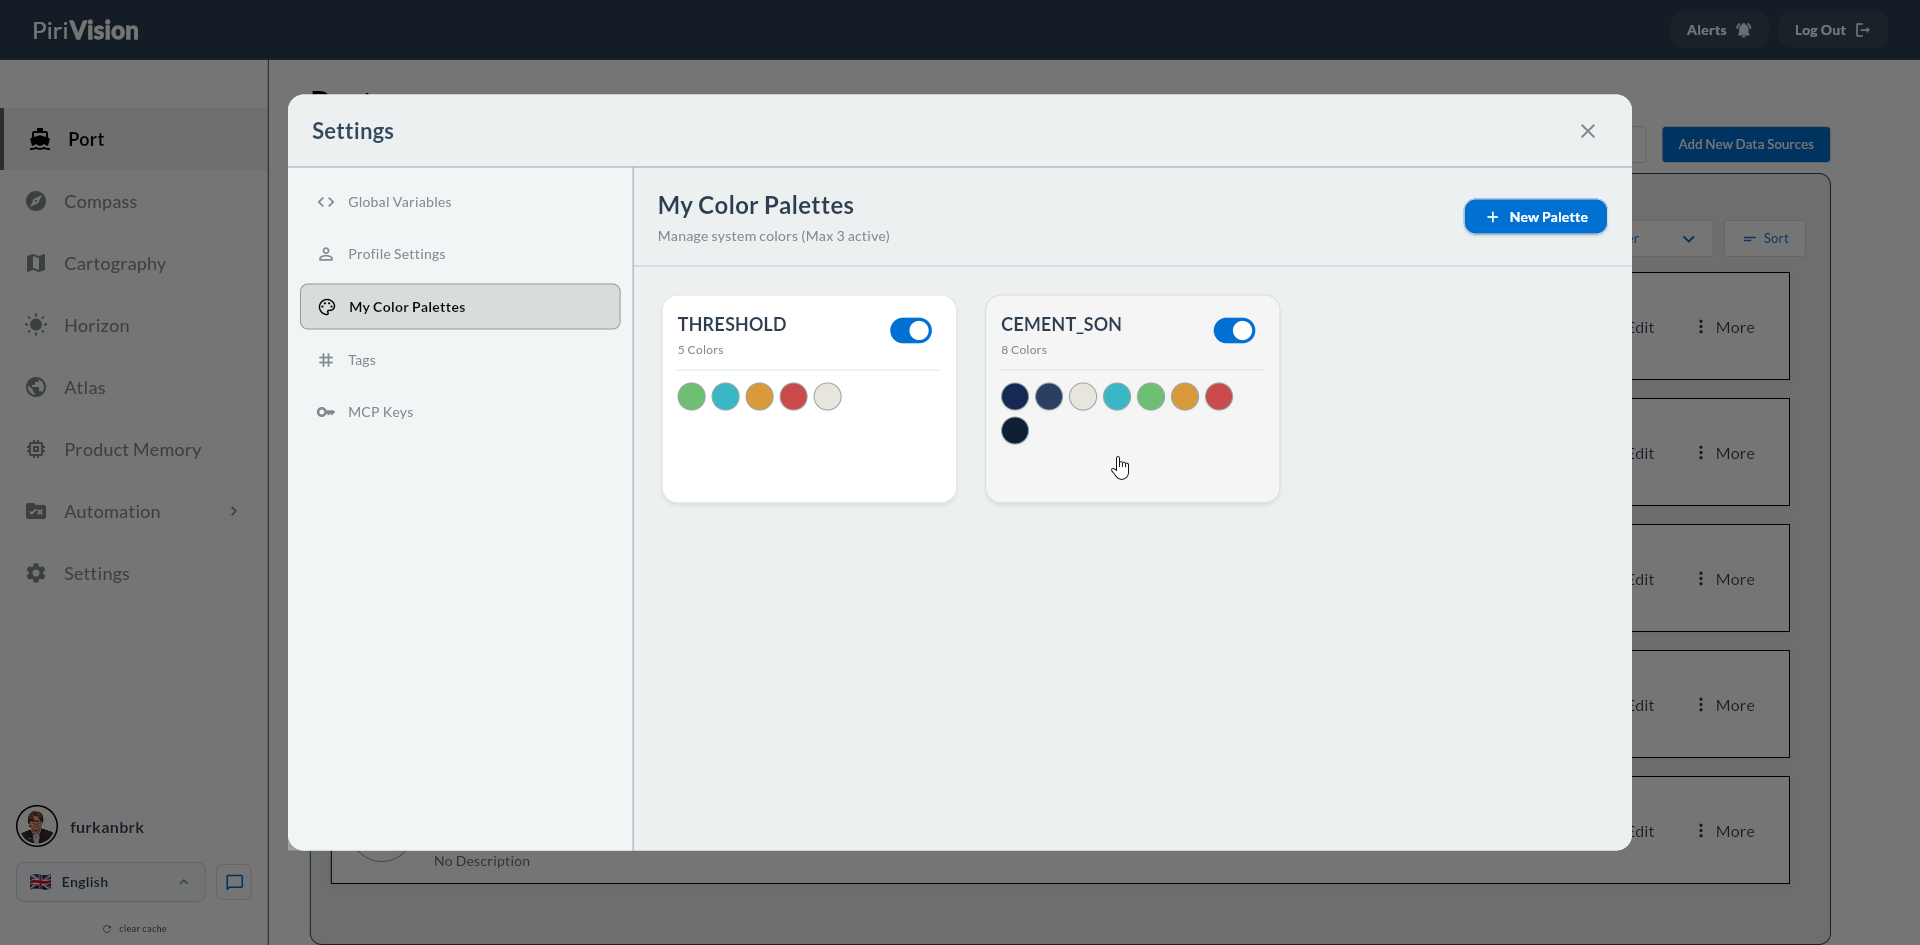Open the filter dropdown chevron beside Sort
Image resolution: width=1920 pixels, height=945 pixels.
pyautogui.click(x=1689, y=239)
